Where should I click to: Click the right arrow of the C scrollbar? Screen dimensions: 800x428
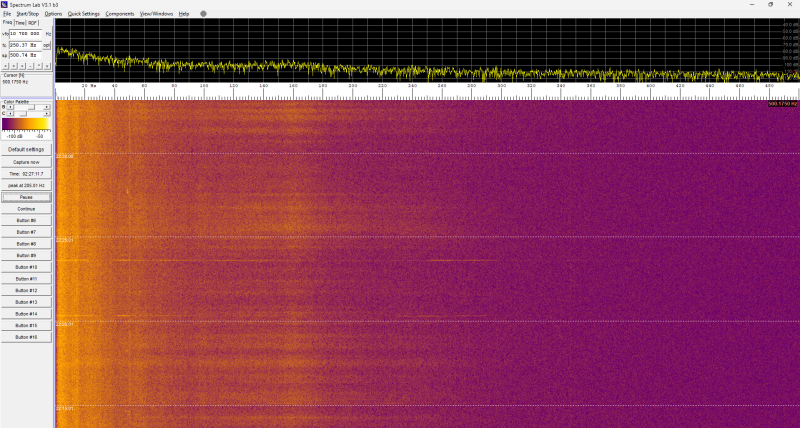click(x=47, y=114)
